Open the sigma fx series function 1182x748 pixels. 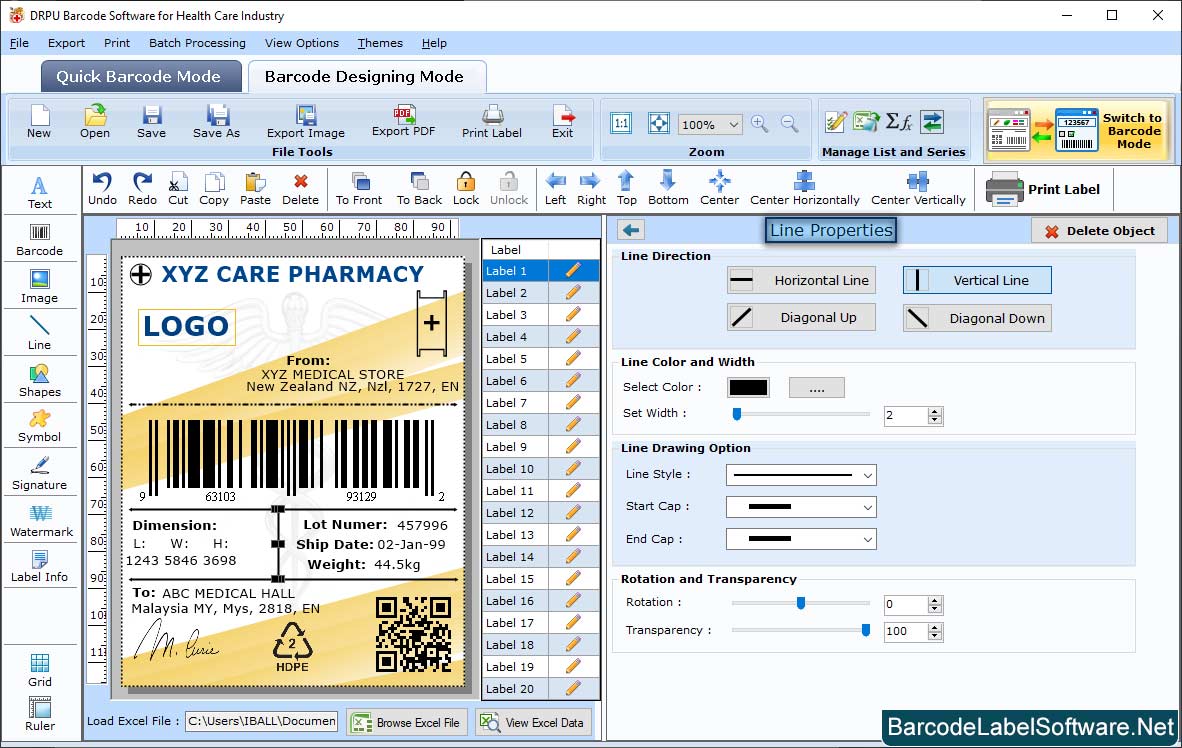899,121
